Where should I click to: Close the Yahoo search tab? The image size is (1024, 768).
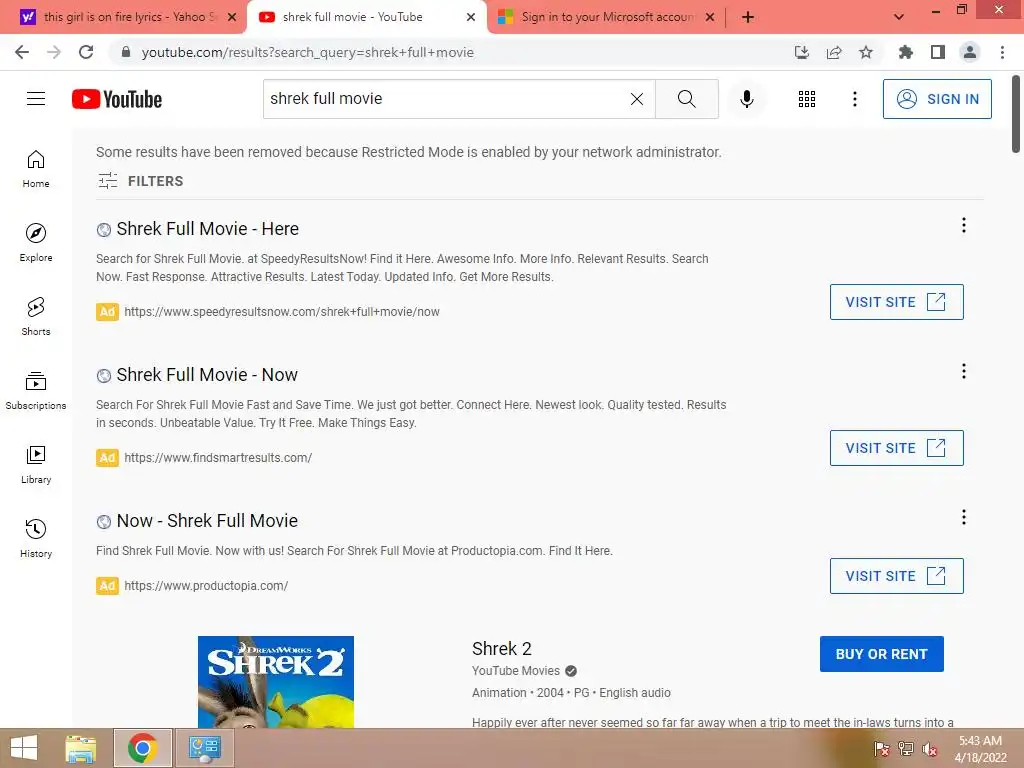[232, 17]
